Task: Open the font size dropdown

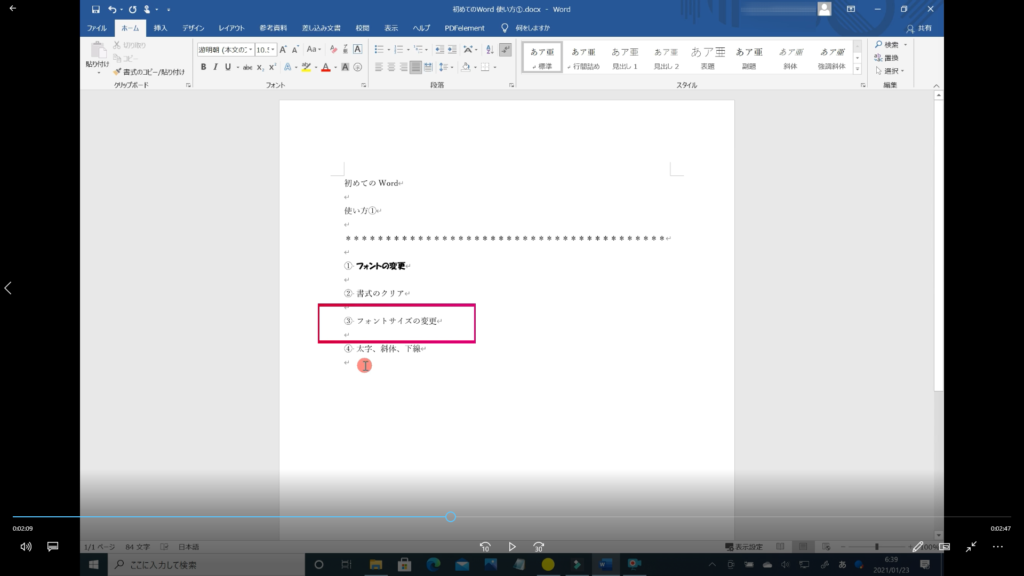Action: coord(273,49)
